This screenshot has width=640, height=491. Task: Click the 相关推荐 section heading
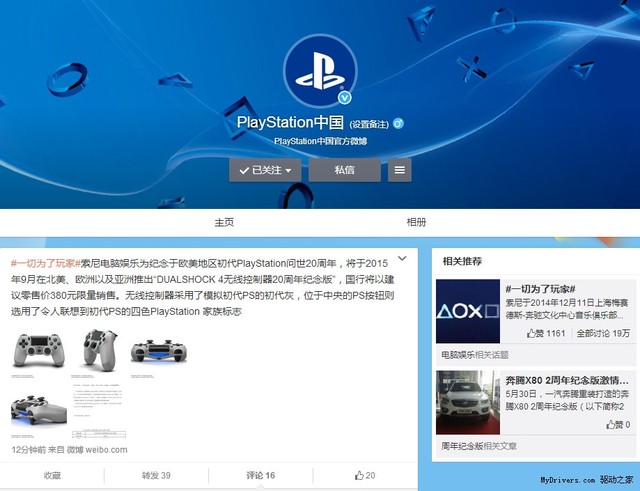coord(462,261)
